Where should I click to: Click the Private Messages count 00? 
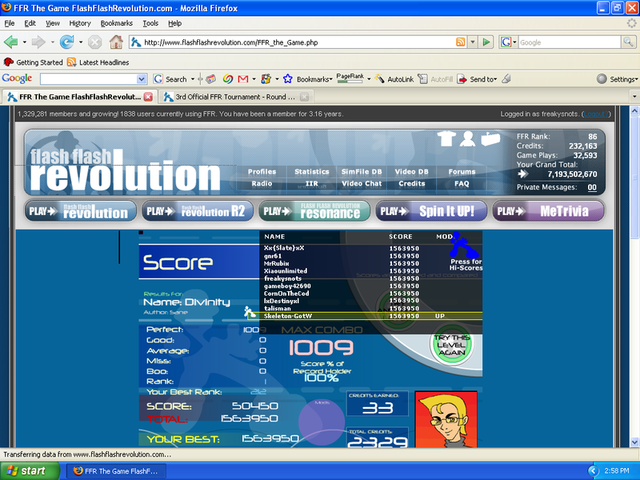point(592,187)
